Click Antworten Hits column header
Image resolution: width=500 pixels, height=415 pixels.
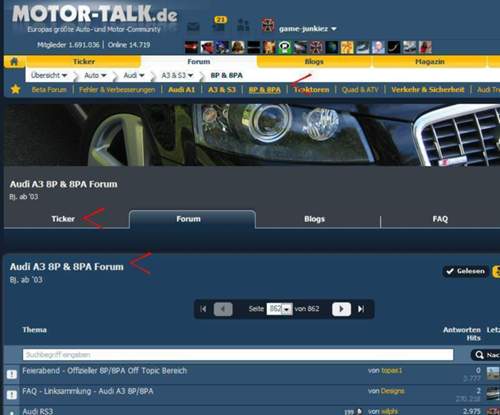pyautogui.click(x=462, y=334)
